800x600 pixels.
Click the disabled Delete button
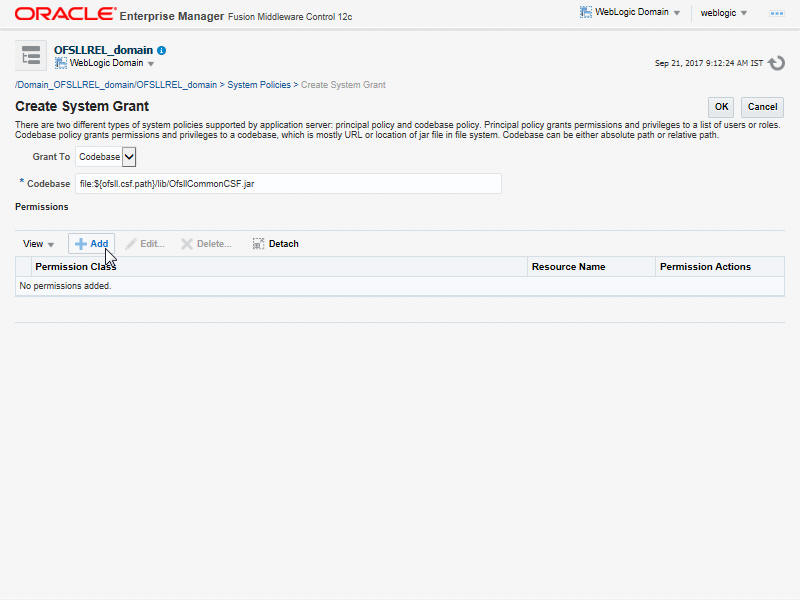(x=207, y=244)
